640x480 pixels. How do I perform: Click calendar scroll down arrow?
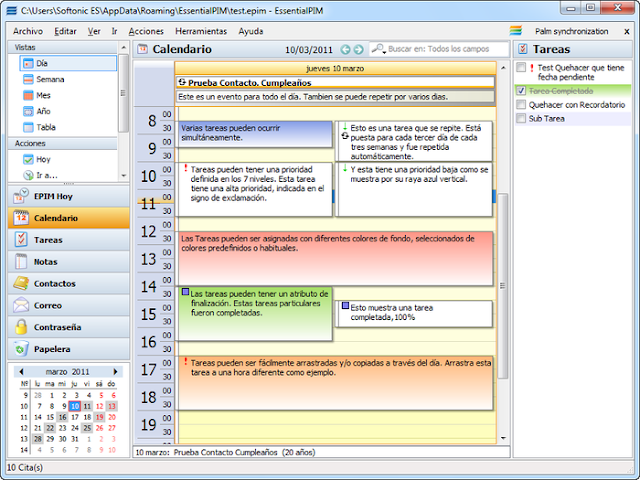(x=503, y=438)
